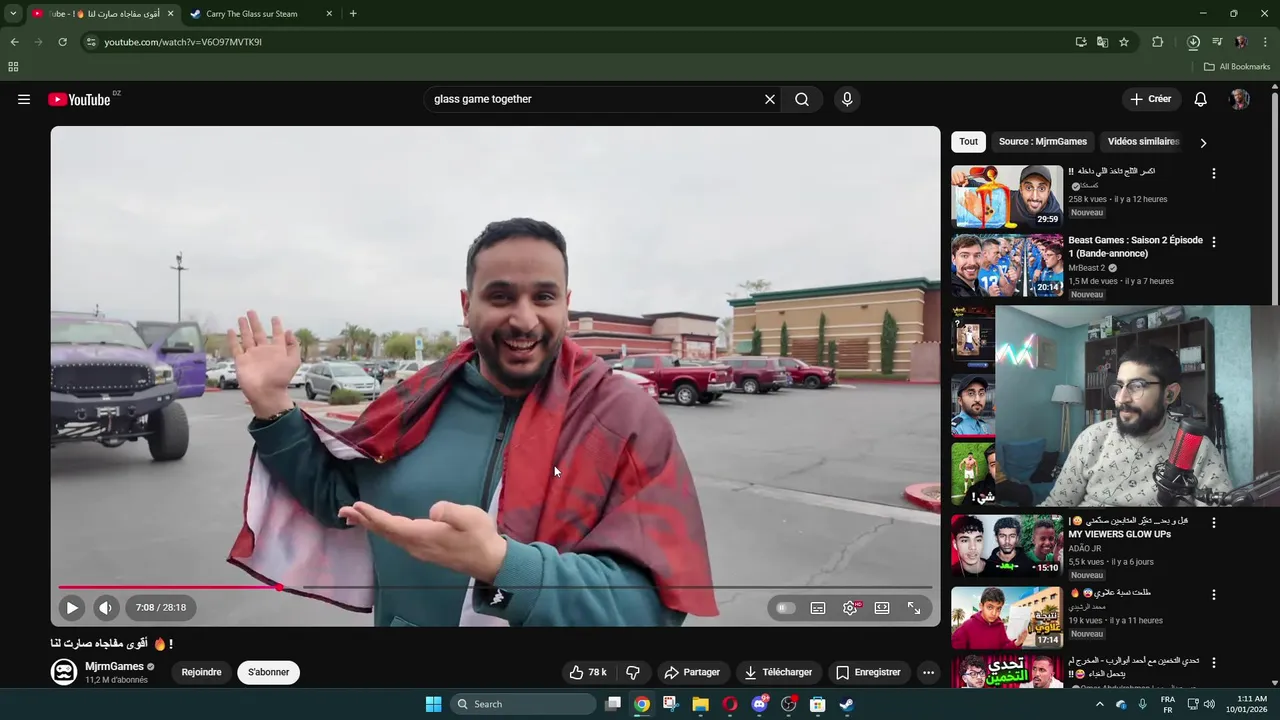The height and width of the screenshot is (720, 1280).
Task: Open the 29:59 suggested video thumbnail
Action: pos(1007,196)
